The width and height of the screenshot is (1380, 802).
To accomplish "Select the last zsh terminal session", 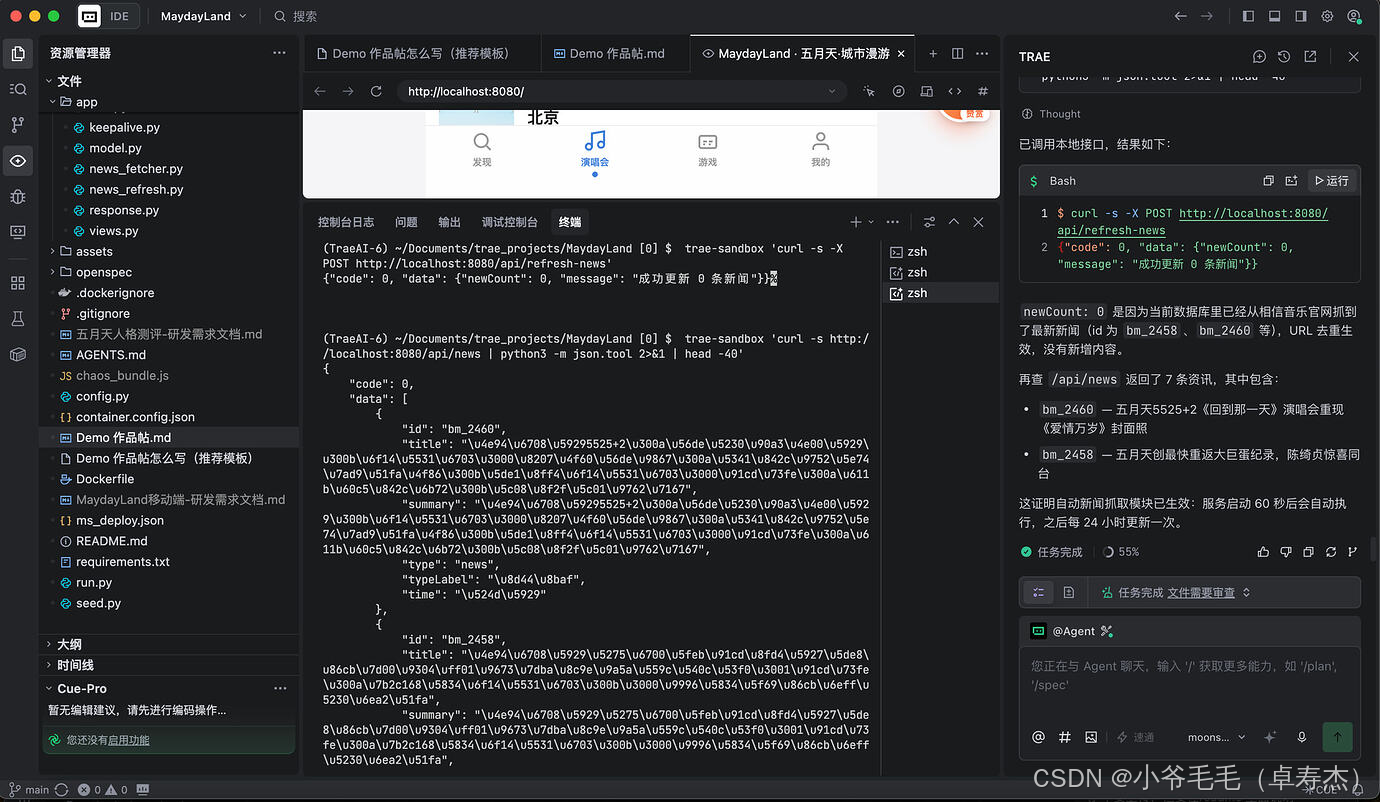I will pos(939,293).
